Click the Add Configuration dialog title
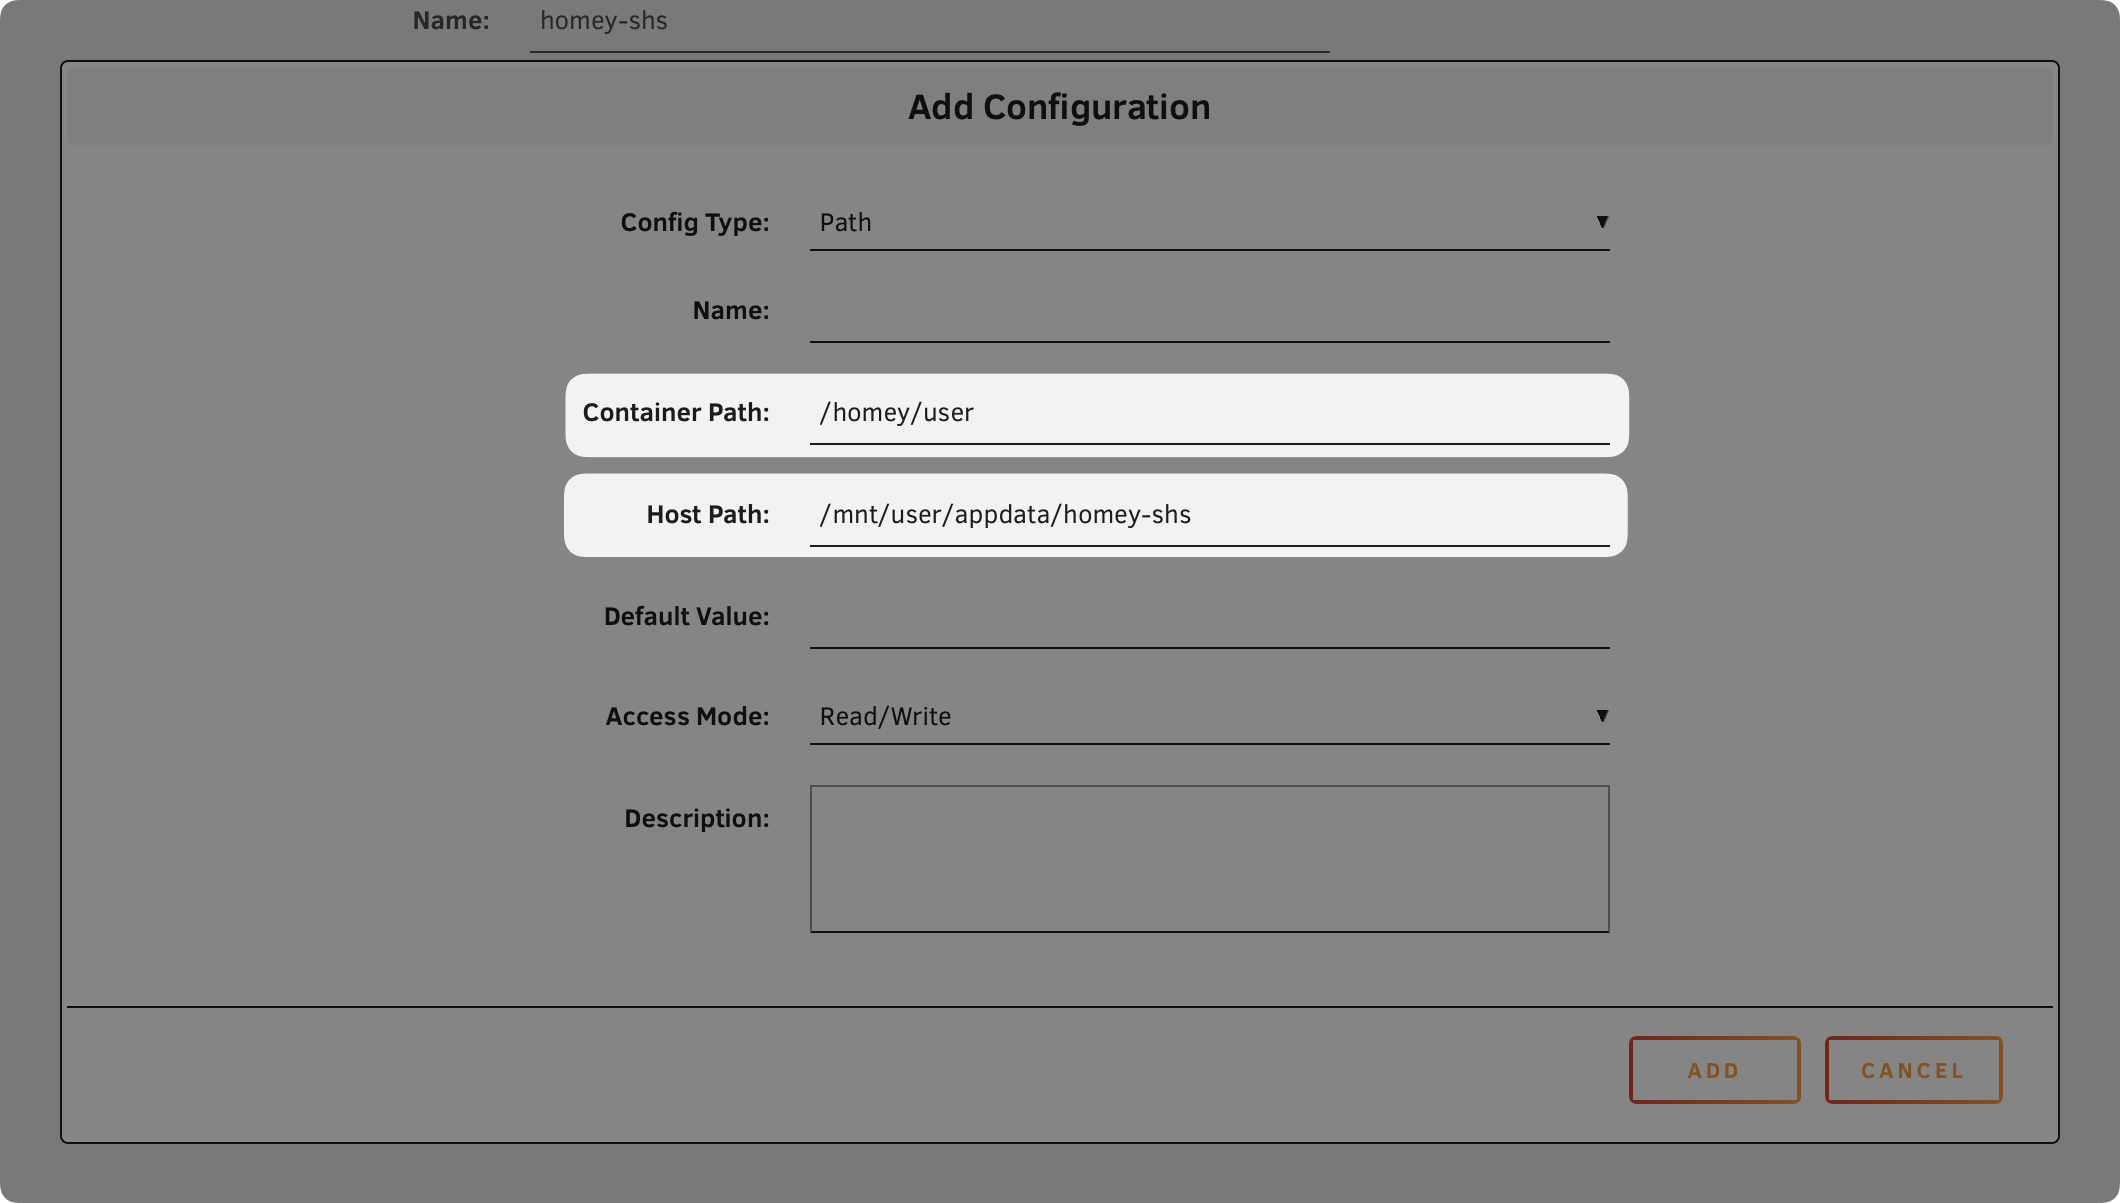The image size is (2120, 1203). (1059, 106)
